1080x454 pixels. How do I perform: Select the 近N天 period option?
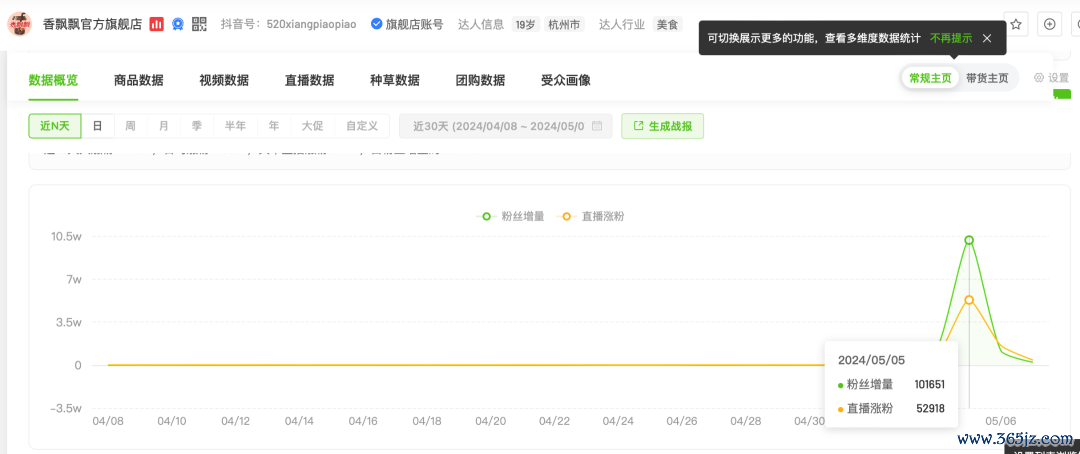[x=55, y=126]
